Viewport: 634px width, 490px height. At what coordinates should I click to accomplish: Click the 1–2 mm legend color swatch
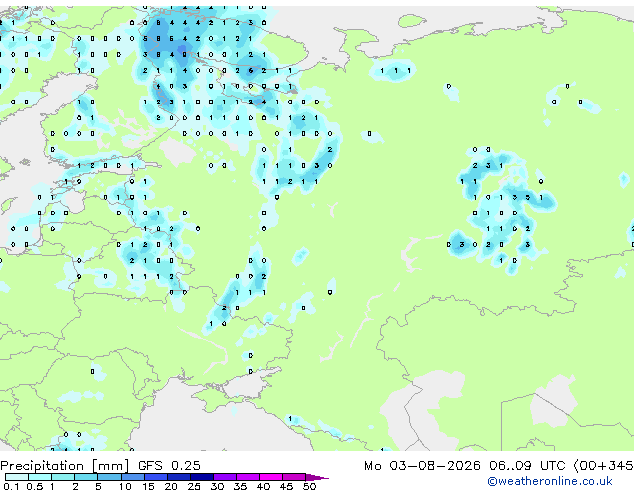click(63, 477)
